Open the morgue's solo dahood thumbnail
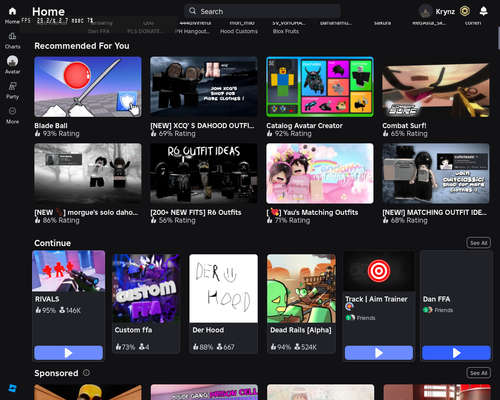The image size is (500, 400). 88,173
